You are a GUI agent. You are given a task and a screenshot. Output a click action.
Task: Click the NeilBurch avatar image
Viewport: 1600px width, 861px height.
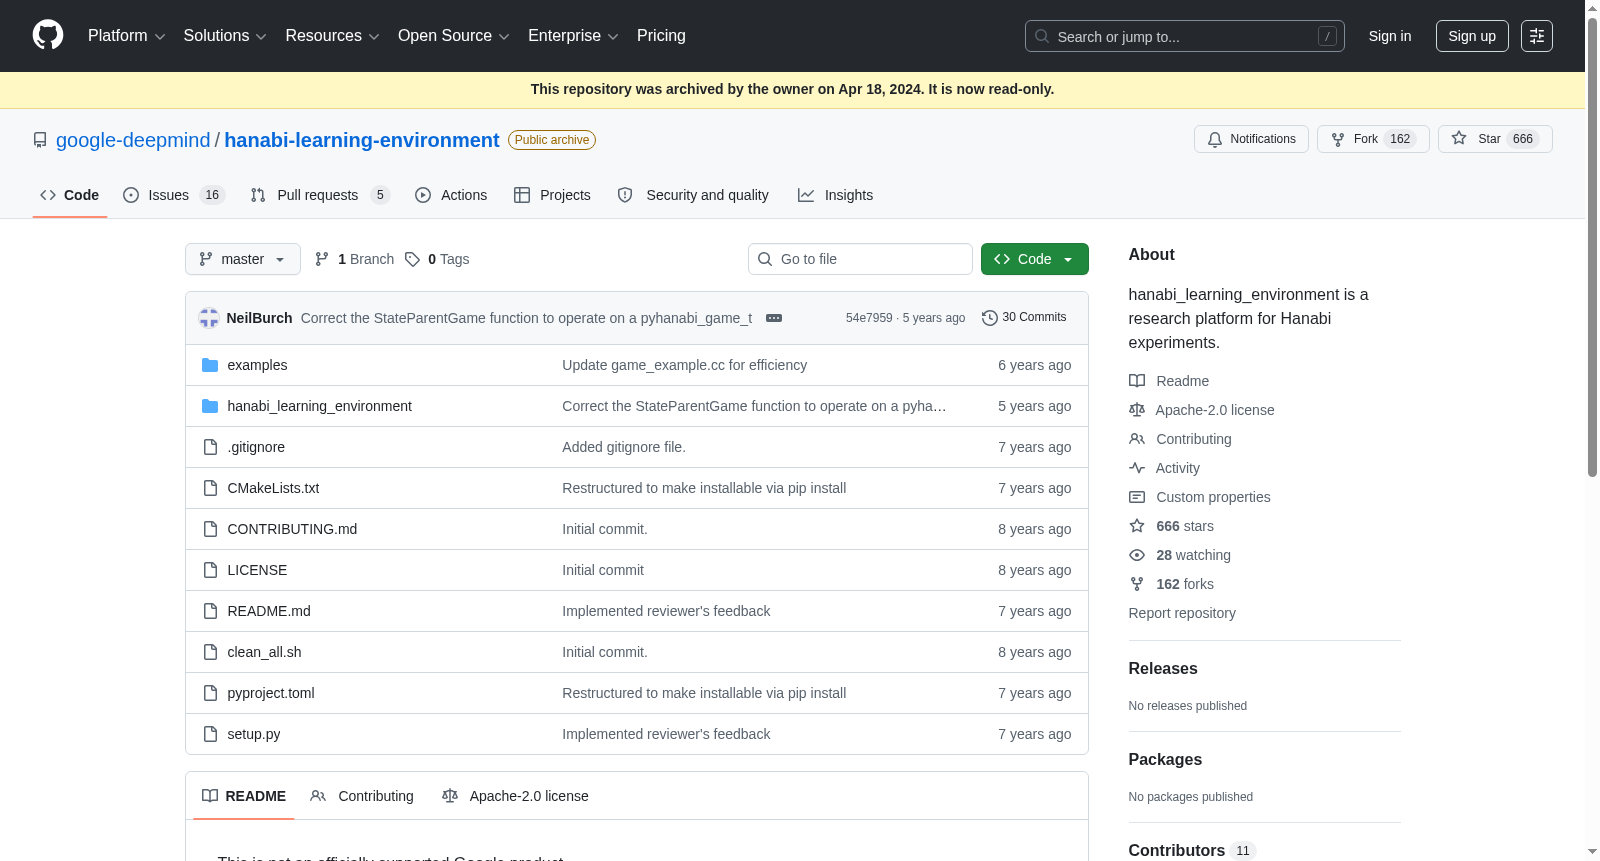pyautogui.click(x=209, y=318)
